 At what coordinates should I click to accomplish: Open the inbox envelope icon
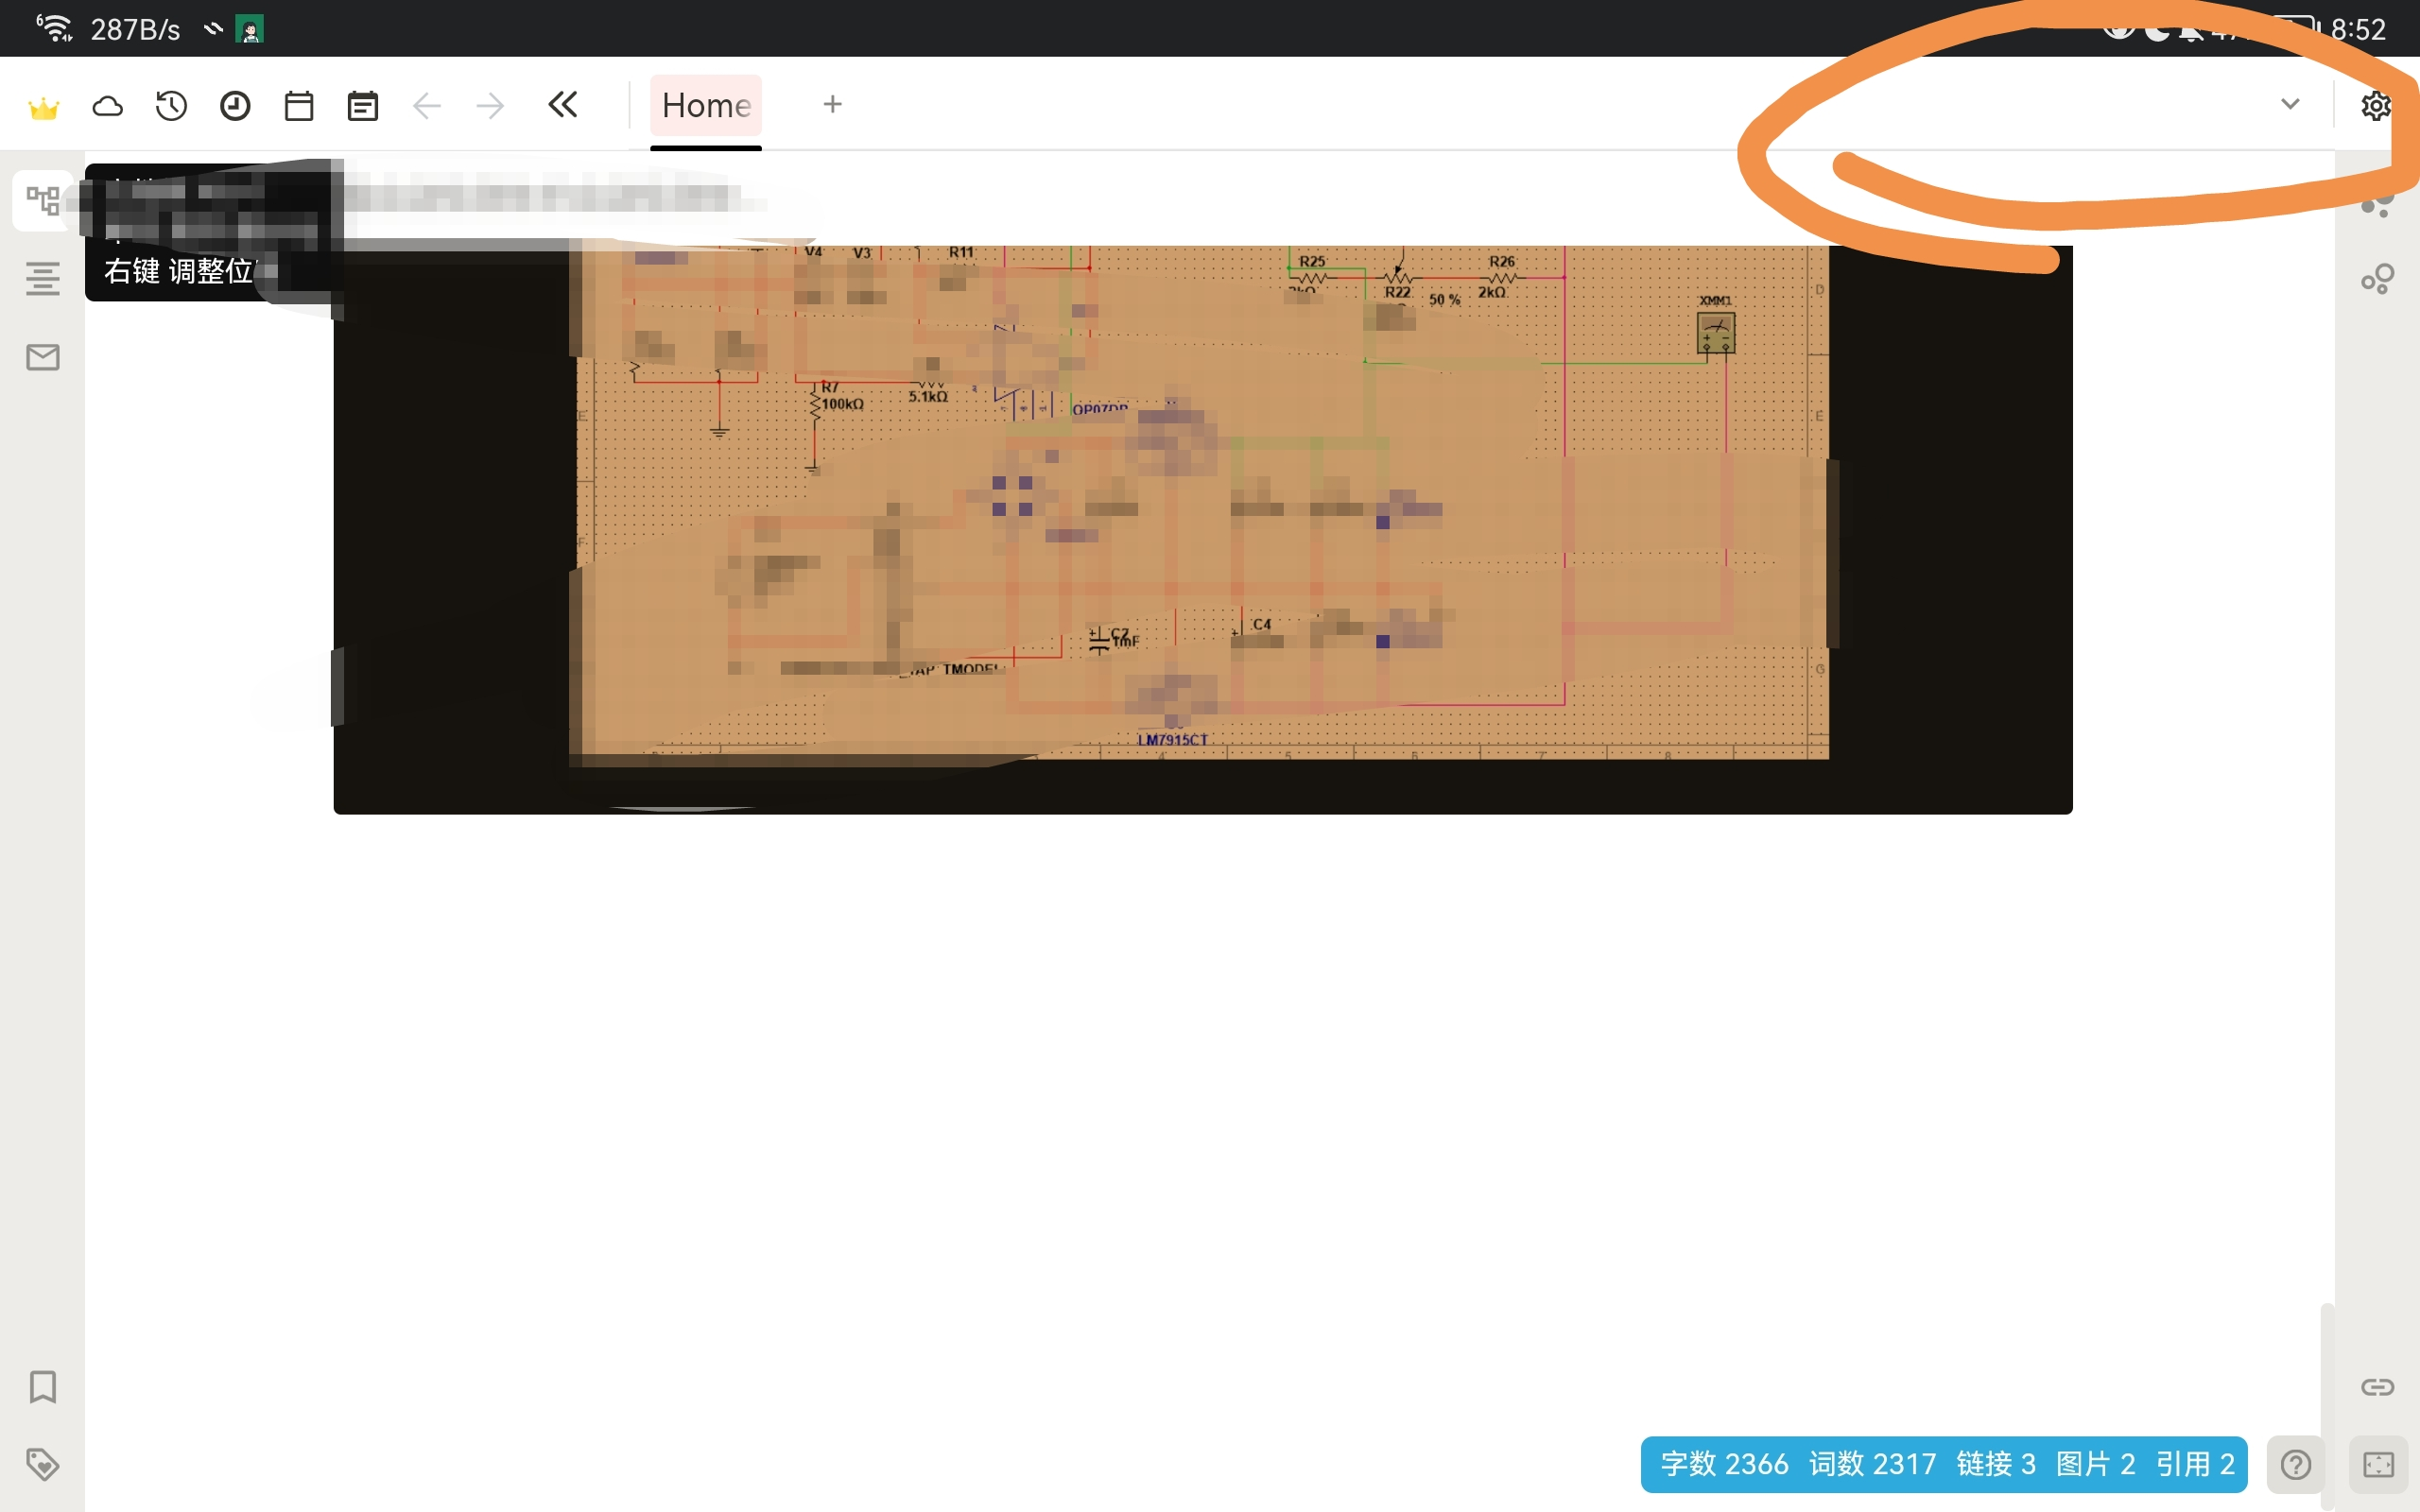pos(43,357)
